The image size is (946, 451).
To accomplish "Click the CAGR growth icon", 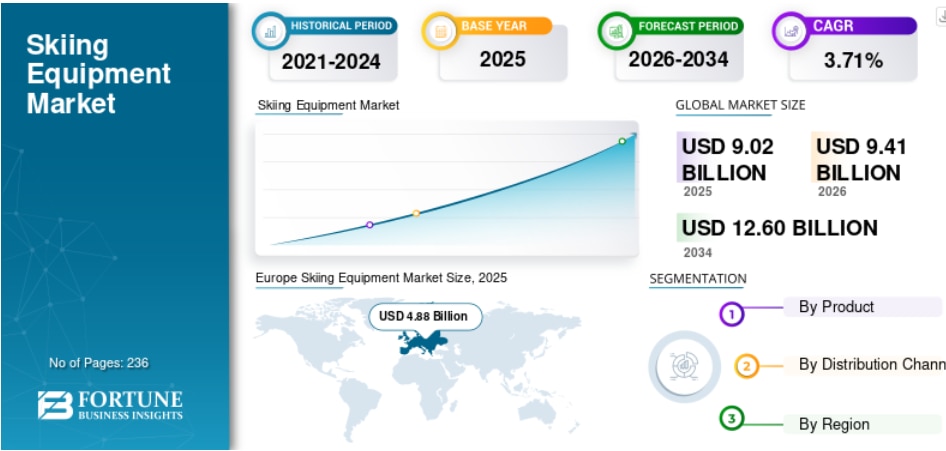I will pyautogui.click(x=791, y=31).
